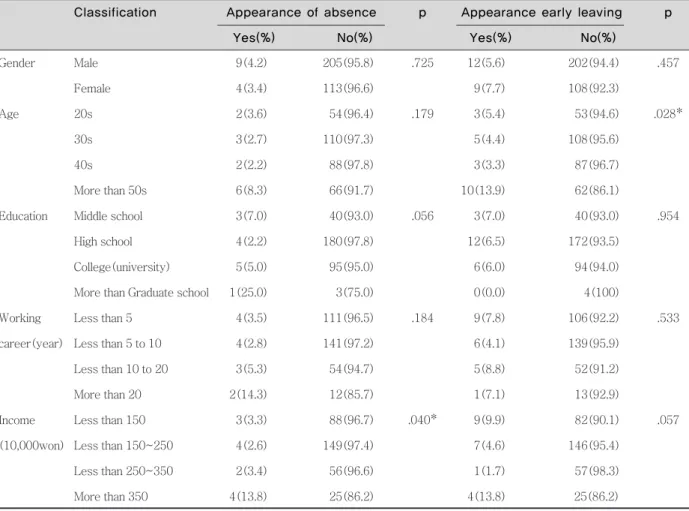
Task: Click the p-value '.057' for Income
Action: (x=668, y=420)
